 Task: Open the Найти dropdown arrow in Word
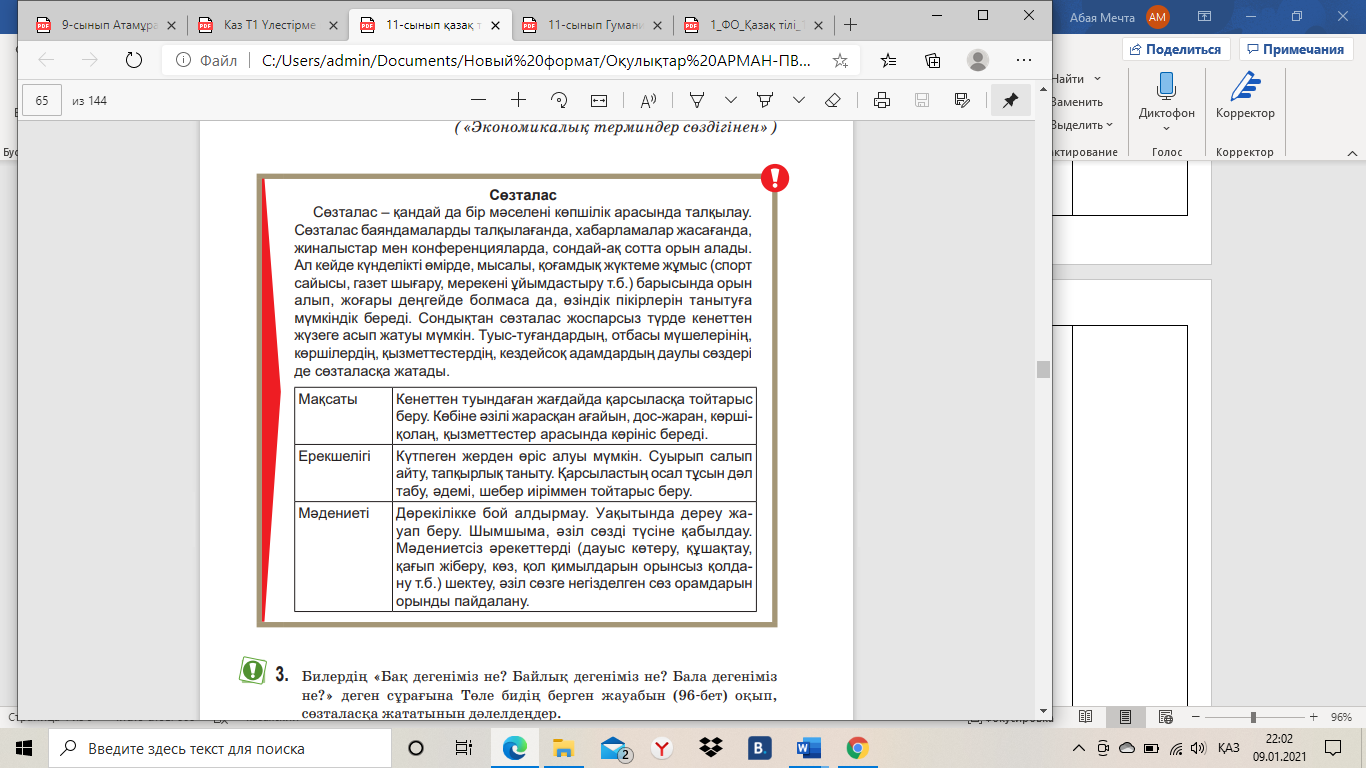click(x=1098, y=78)
